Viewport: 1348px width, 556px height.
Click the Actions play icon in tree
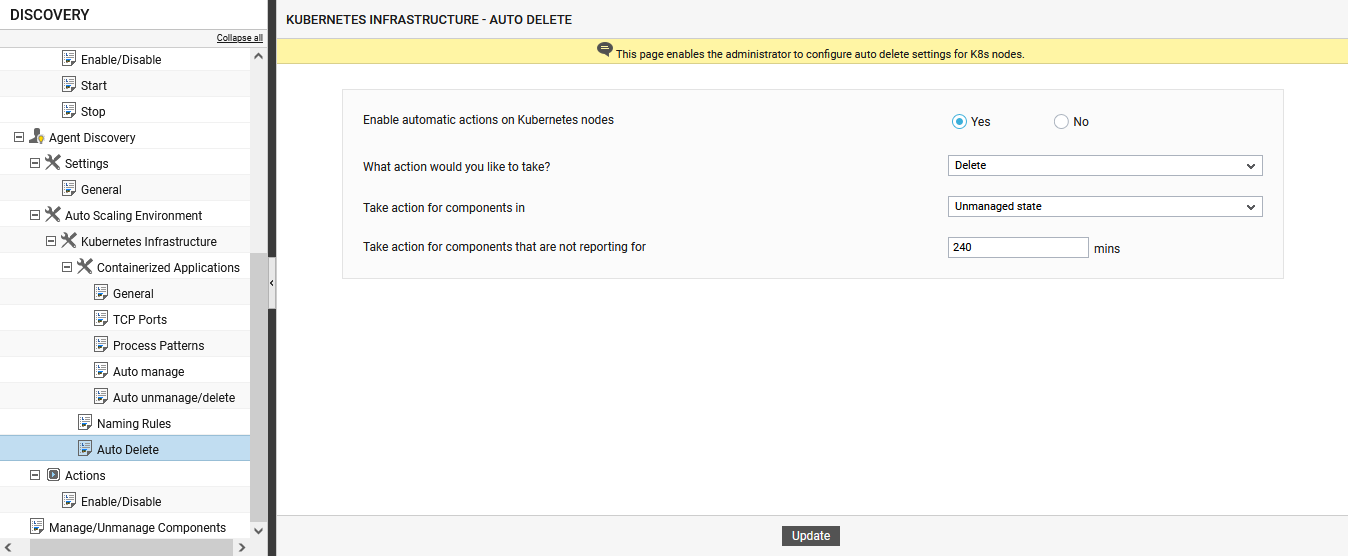53,475
